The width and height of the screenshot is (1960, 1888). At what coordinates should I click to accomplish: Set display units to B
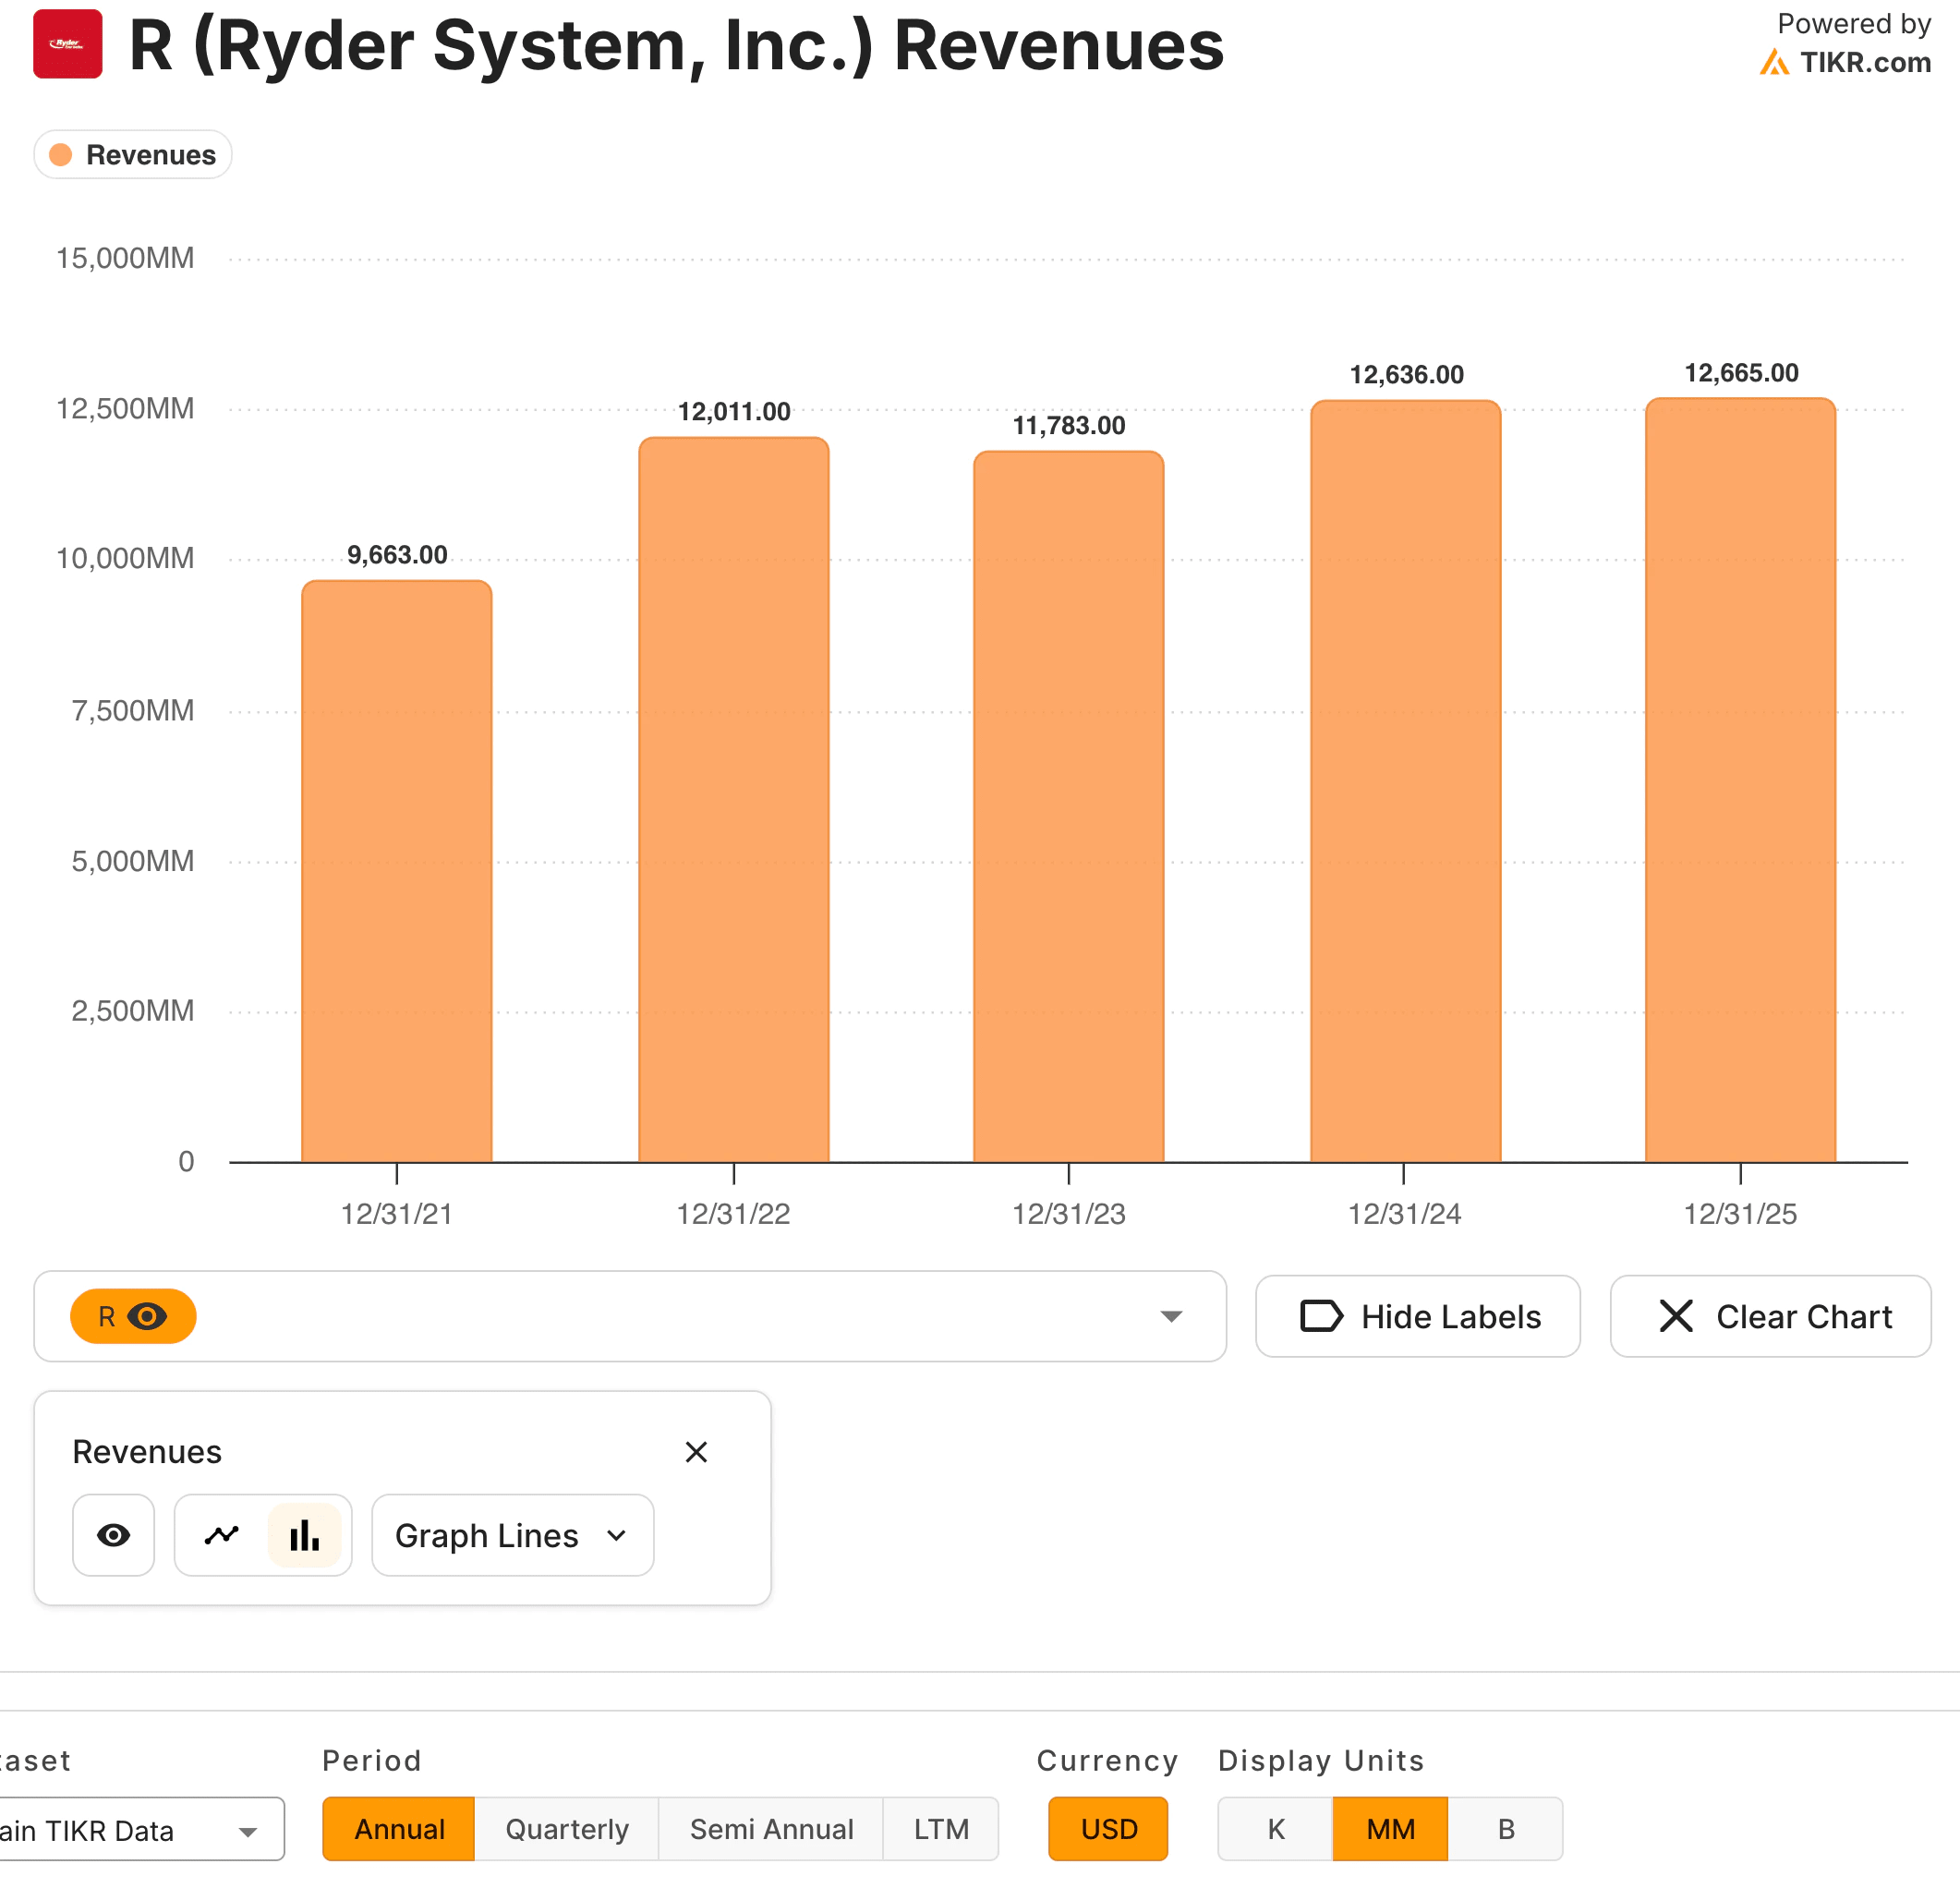[x=1506, y=1829]
